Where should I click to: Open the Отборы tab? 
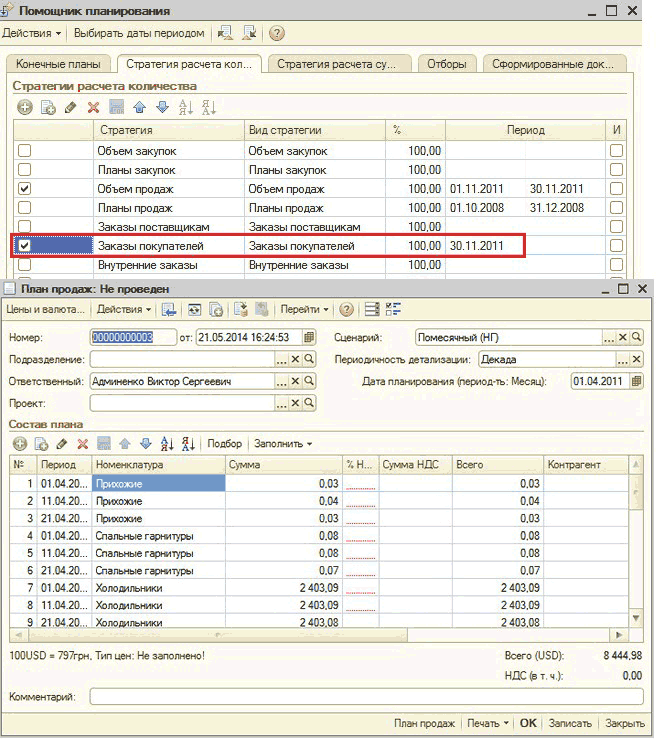pyautogui.click(x=445, y=64)
